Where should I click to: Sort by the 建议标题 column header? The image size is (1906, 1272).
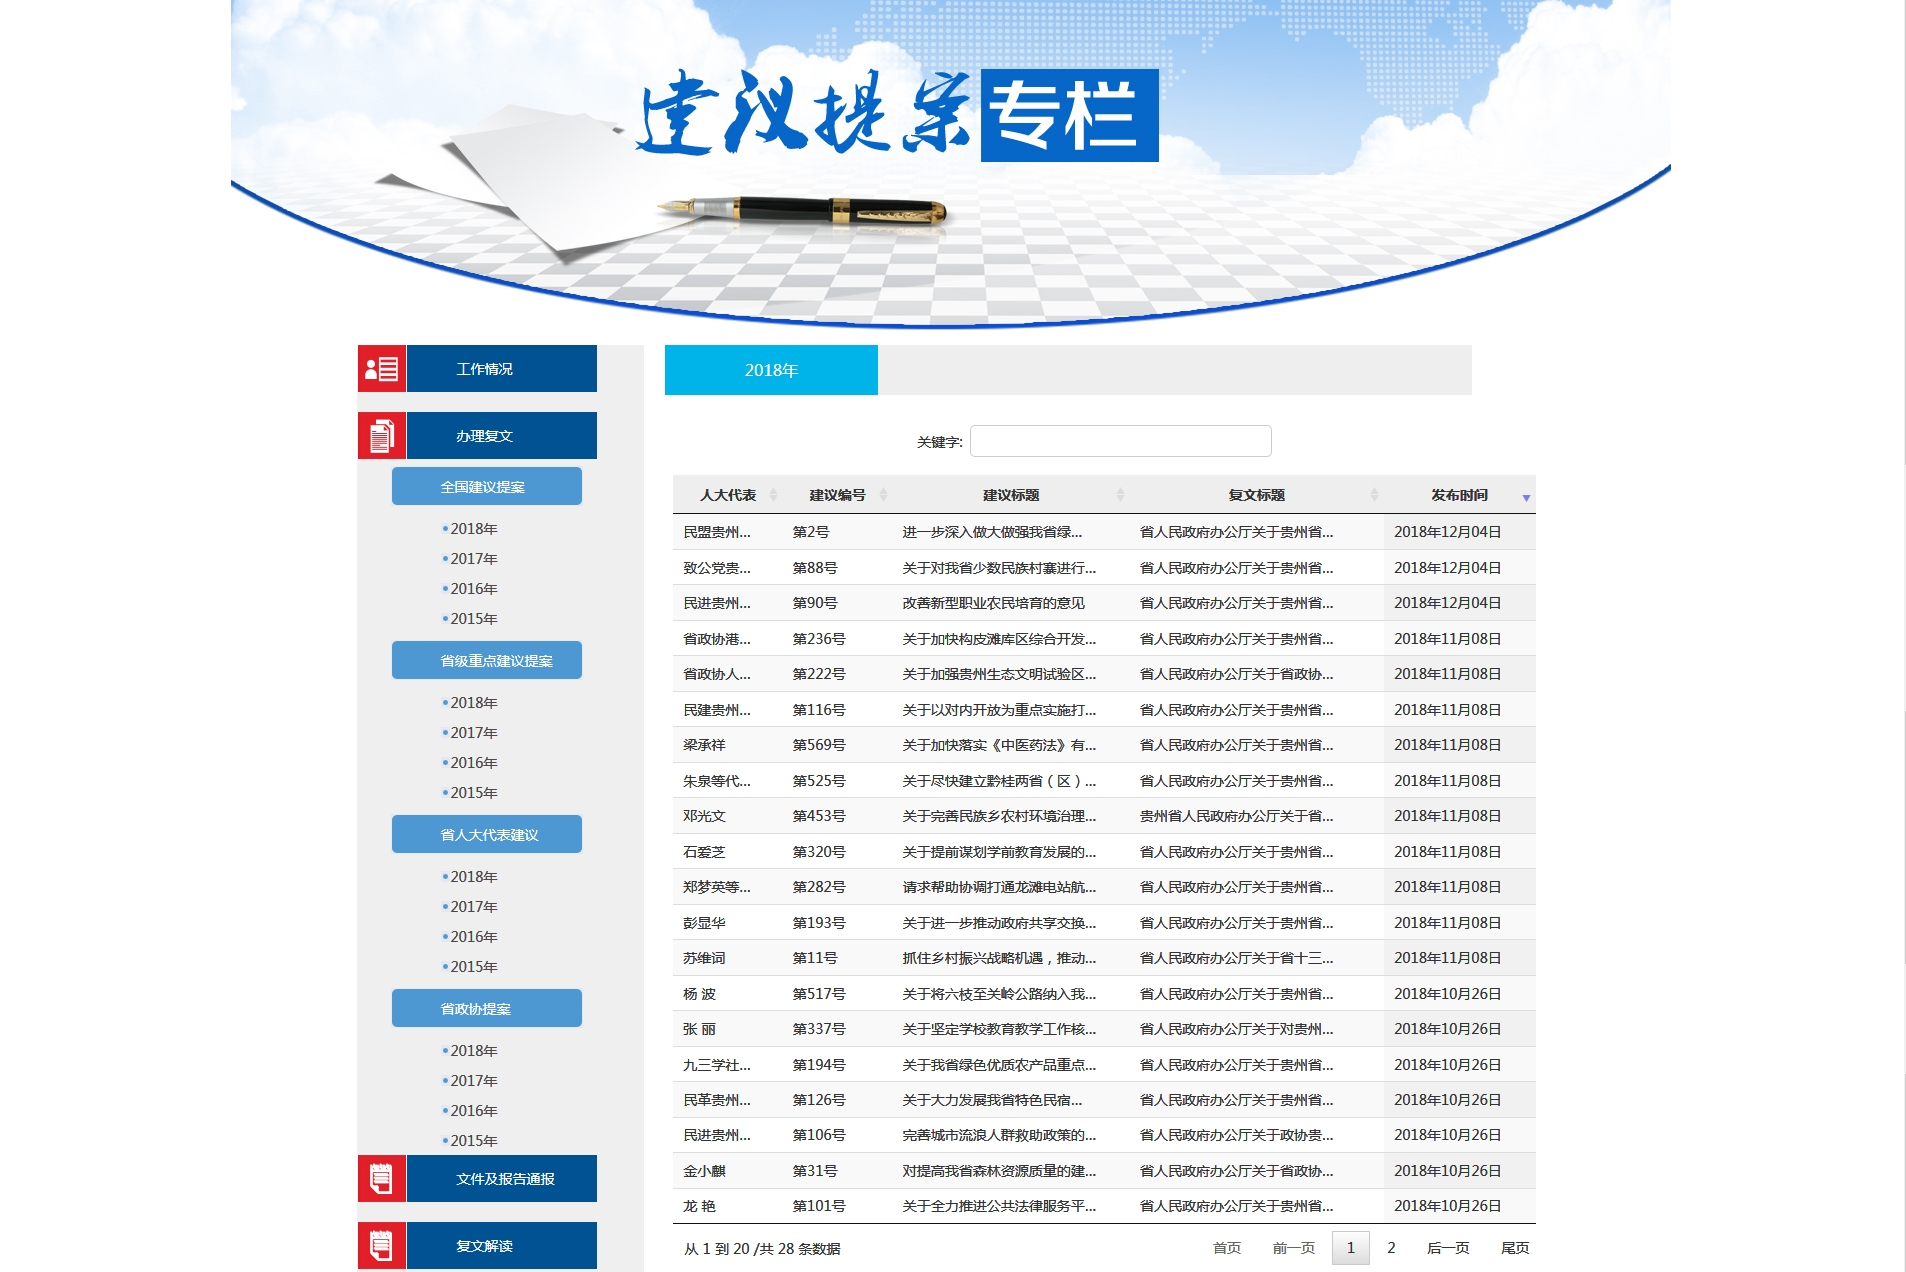point(1011,495)
